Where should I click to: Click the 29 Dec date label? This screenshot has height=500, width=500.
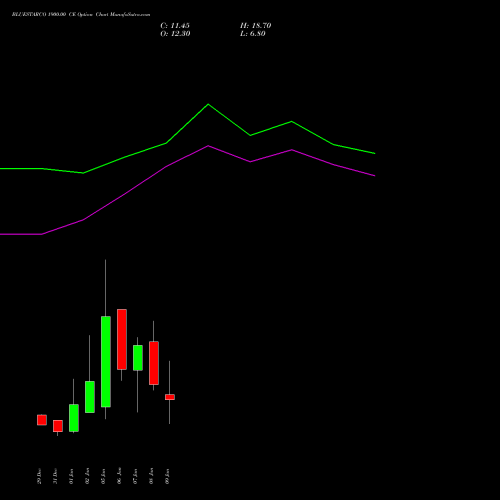point(39,476)
